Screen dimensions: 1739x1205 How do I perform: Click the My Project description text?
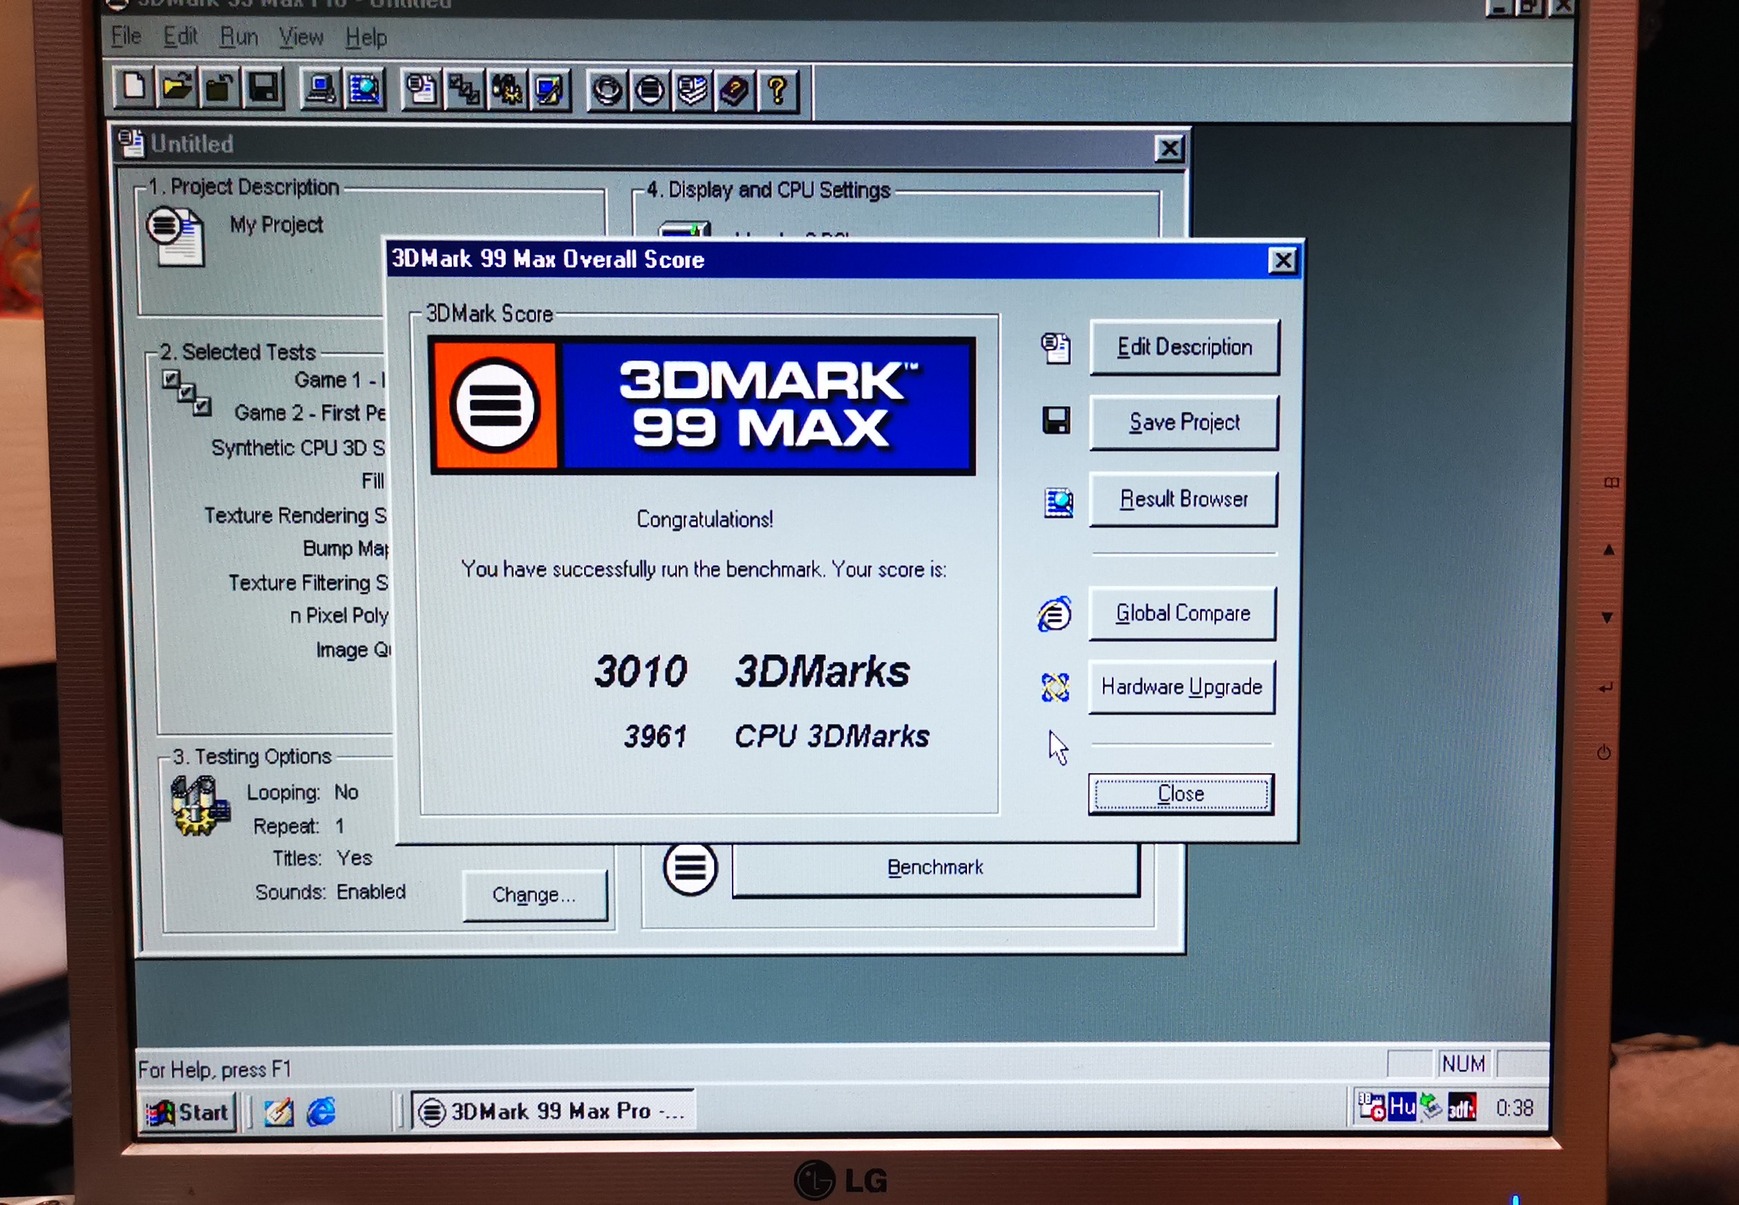(x=276, y=225)
